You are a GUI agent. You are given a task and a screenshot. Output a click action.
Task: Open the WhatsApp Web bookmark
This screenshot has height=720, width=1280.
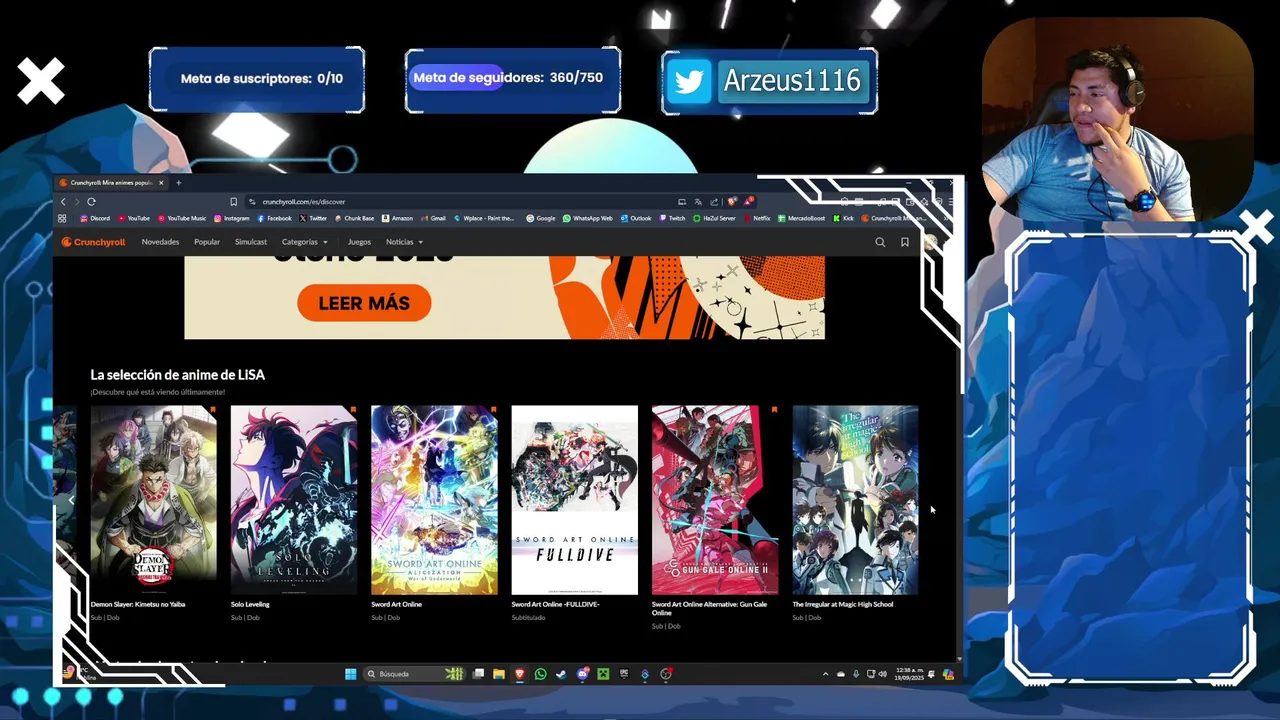588,218
